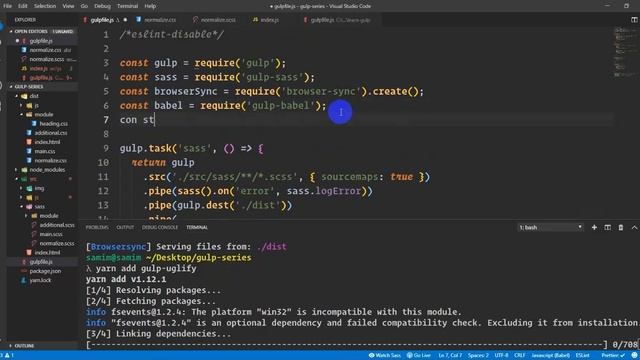This screenshot has height=360, width=640.
Task: Click the Ln 7, Col 7 indicator
Action: coord(450,356)
